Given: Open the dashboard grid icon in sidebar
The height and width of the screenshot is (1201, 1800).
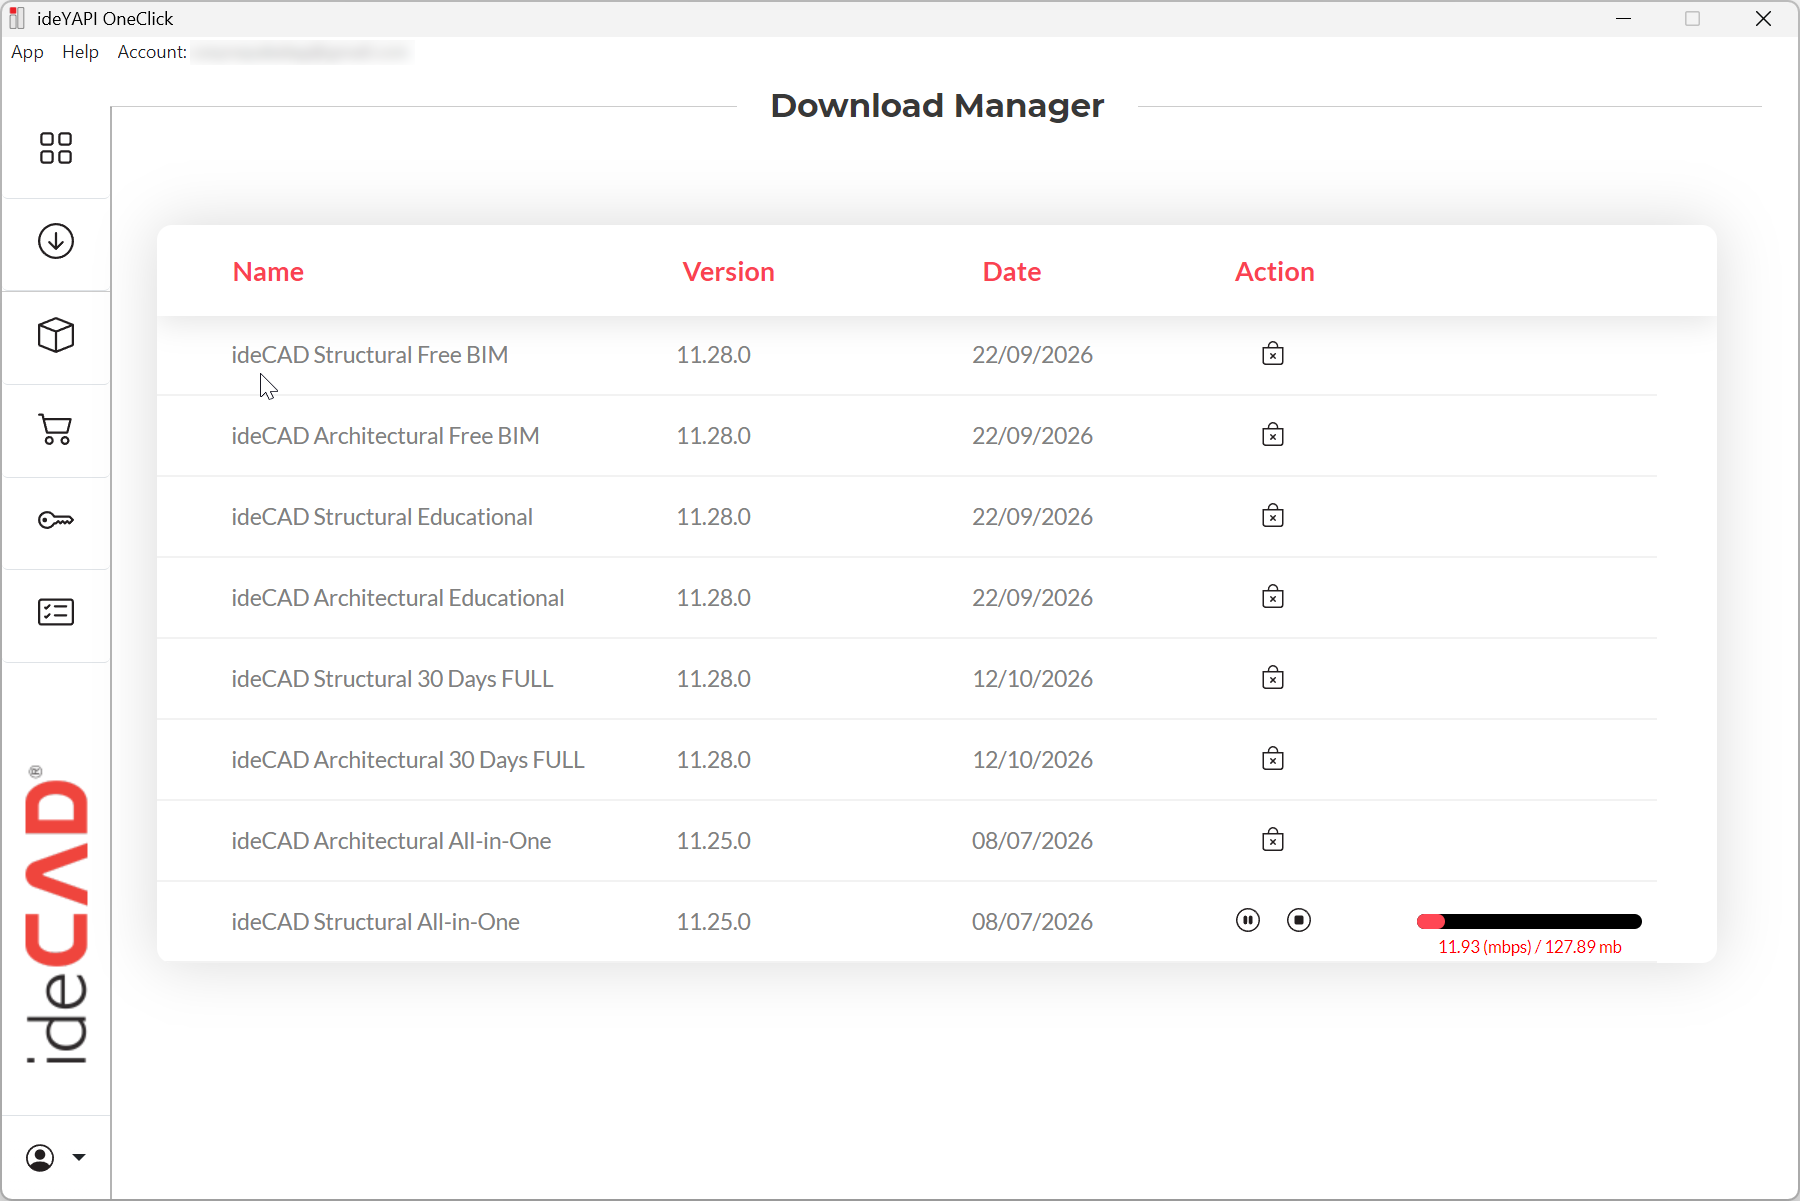Looking at the screenshot, I should pos(56,148).
